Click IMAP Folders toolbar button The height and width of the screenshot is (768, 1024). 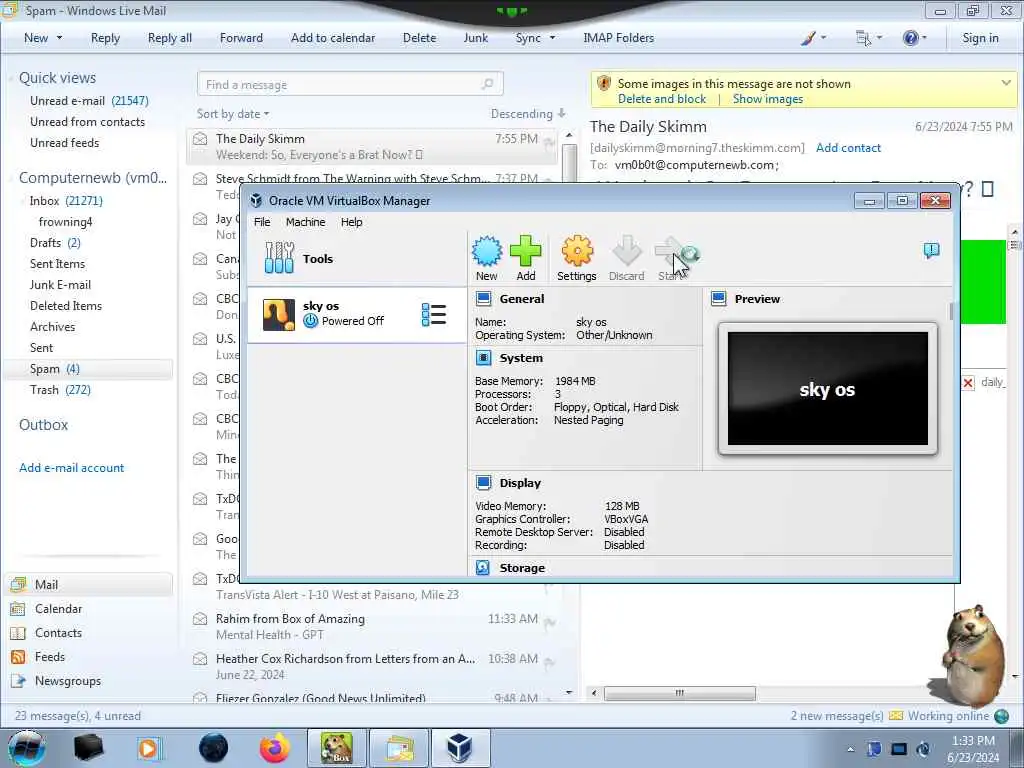point(618,38)
